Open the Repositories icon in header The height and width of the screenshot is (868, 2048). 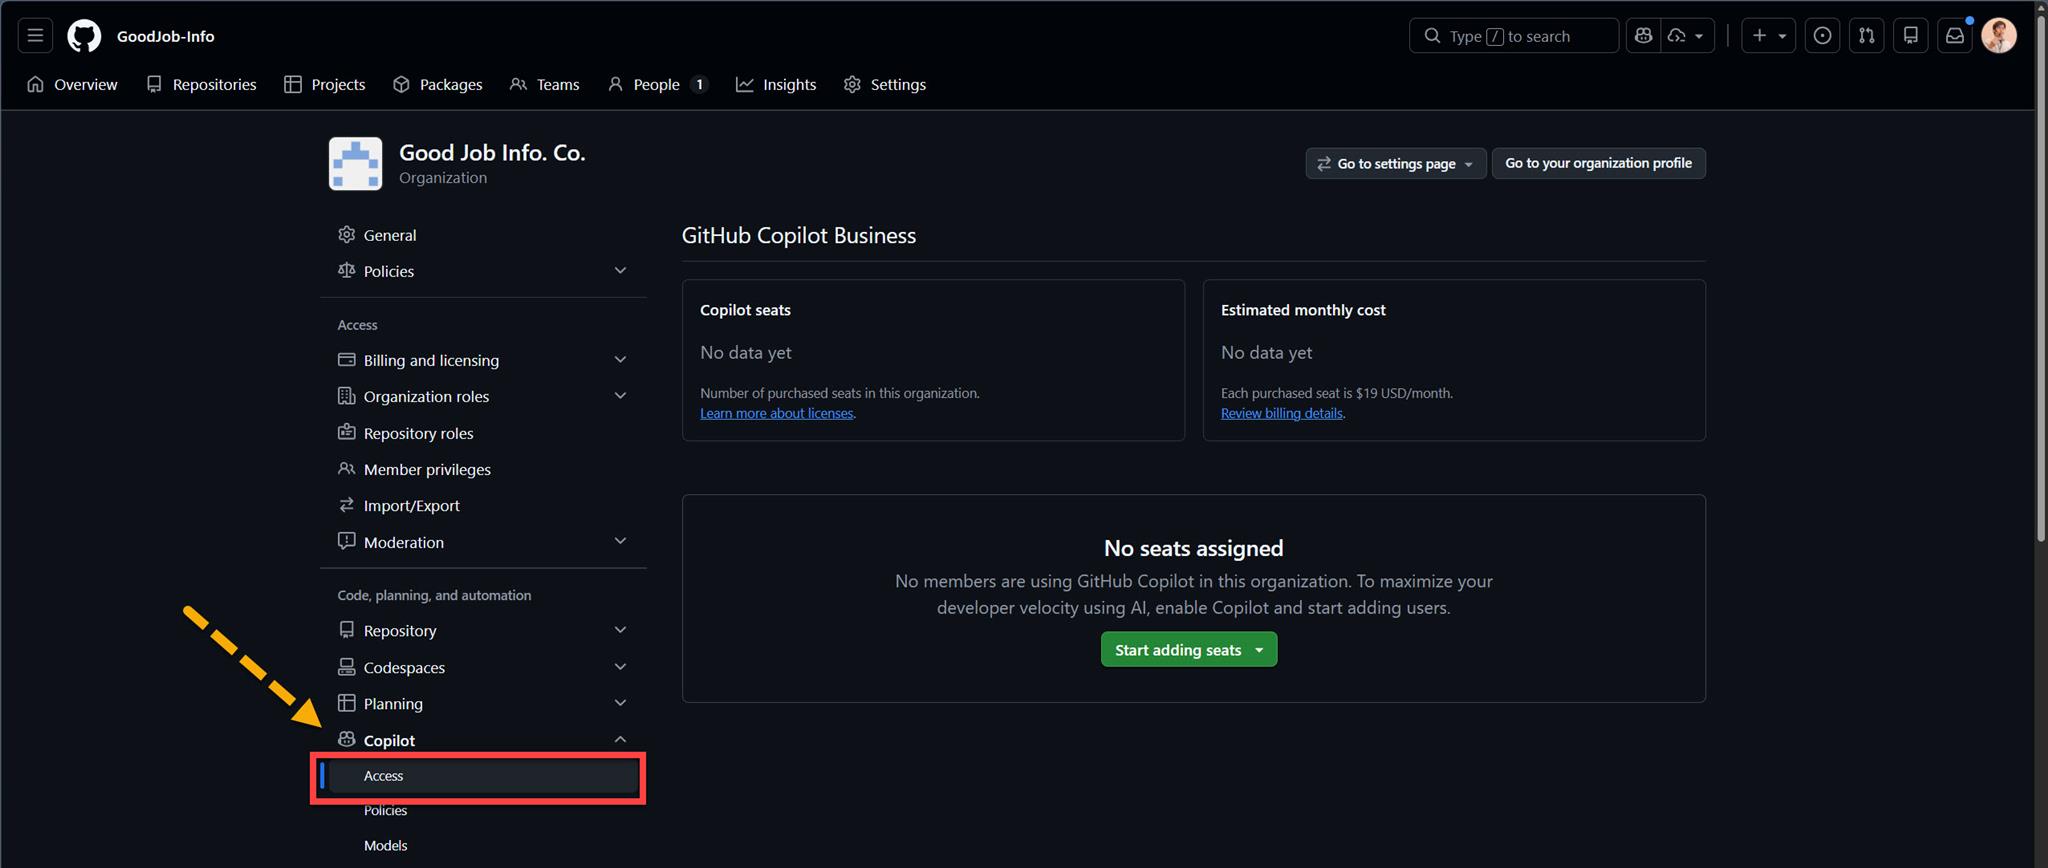[1910, 36]
